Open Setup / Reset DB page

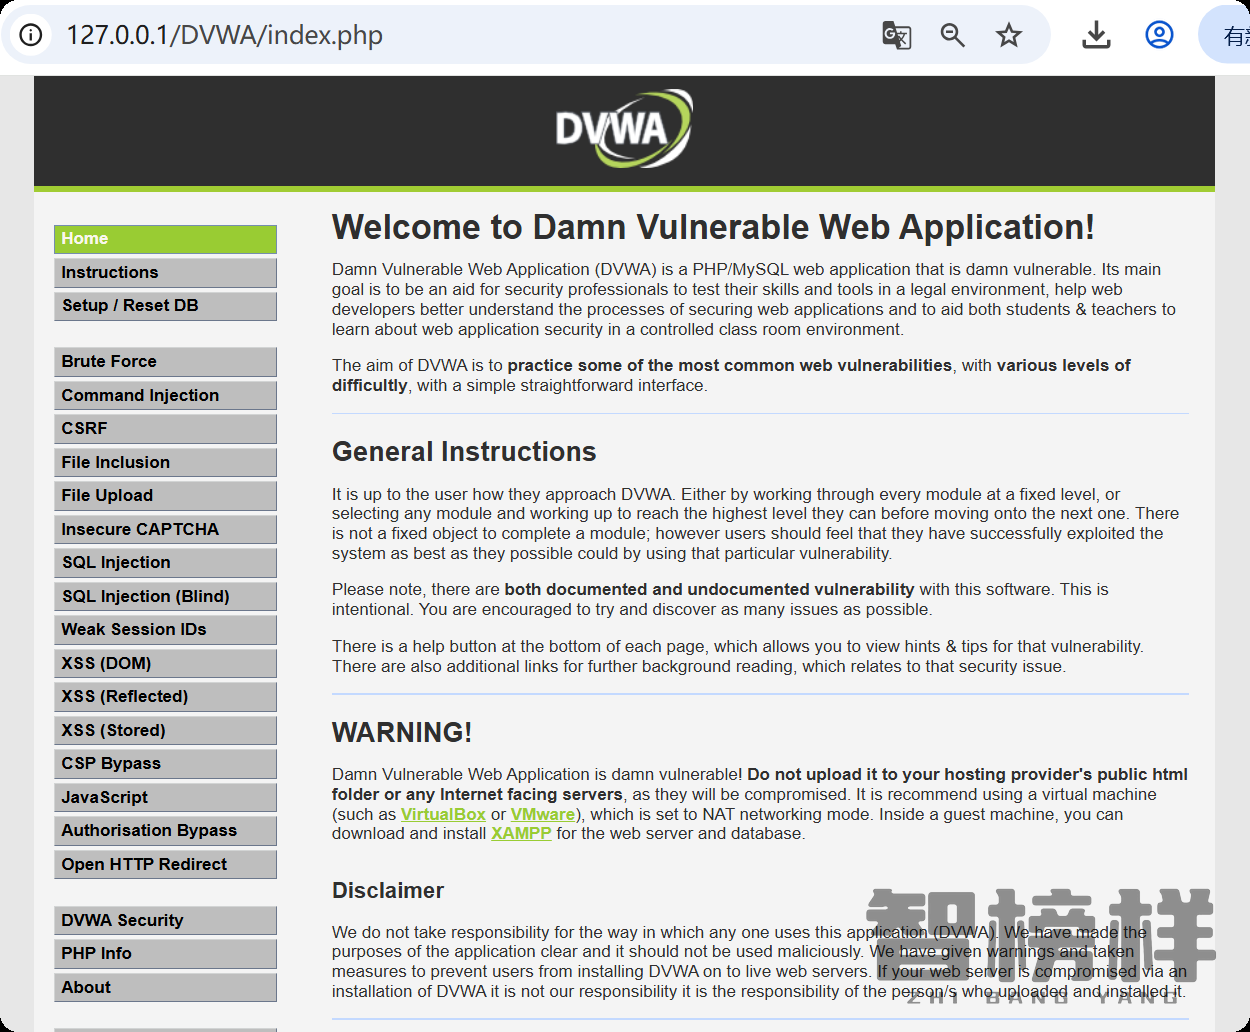[x=165, y=306]
